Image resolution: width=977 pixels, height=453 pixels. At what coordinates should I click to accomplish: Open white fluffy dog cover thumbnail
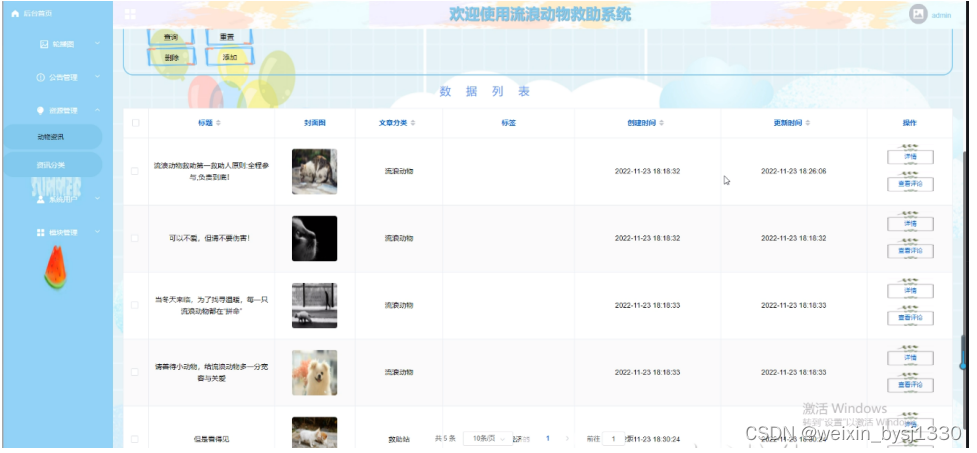point(315,373)
